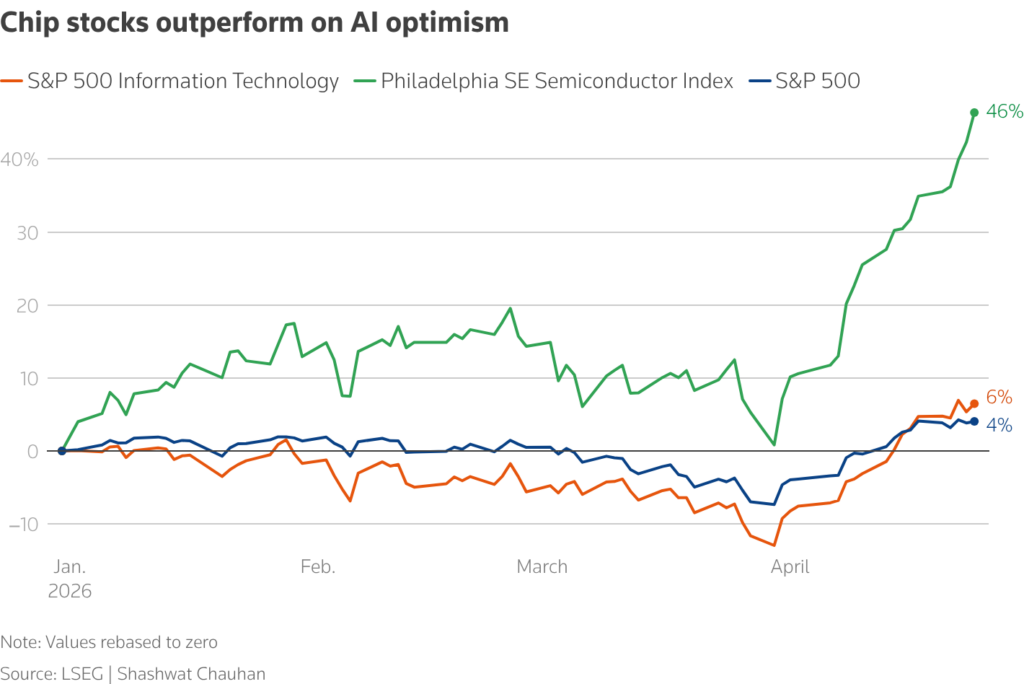Click the starting point dot at zero
1024x684 pixels.
(x=62, y=451)
